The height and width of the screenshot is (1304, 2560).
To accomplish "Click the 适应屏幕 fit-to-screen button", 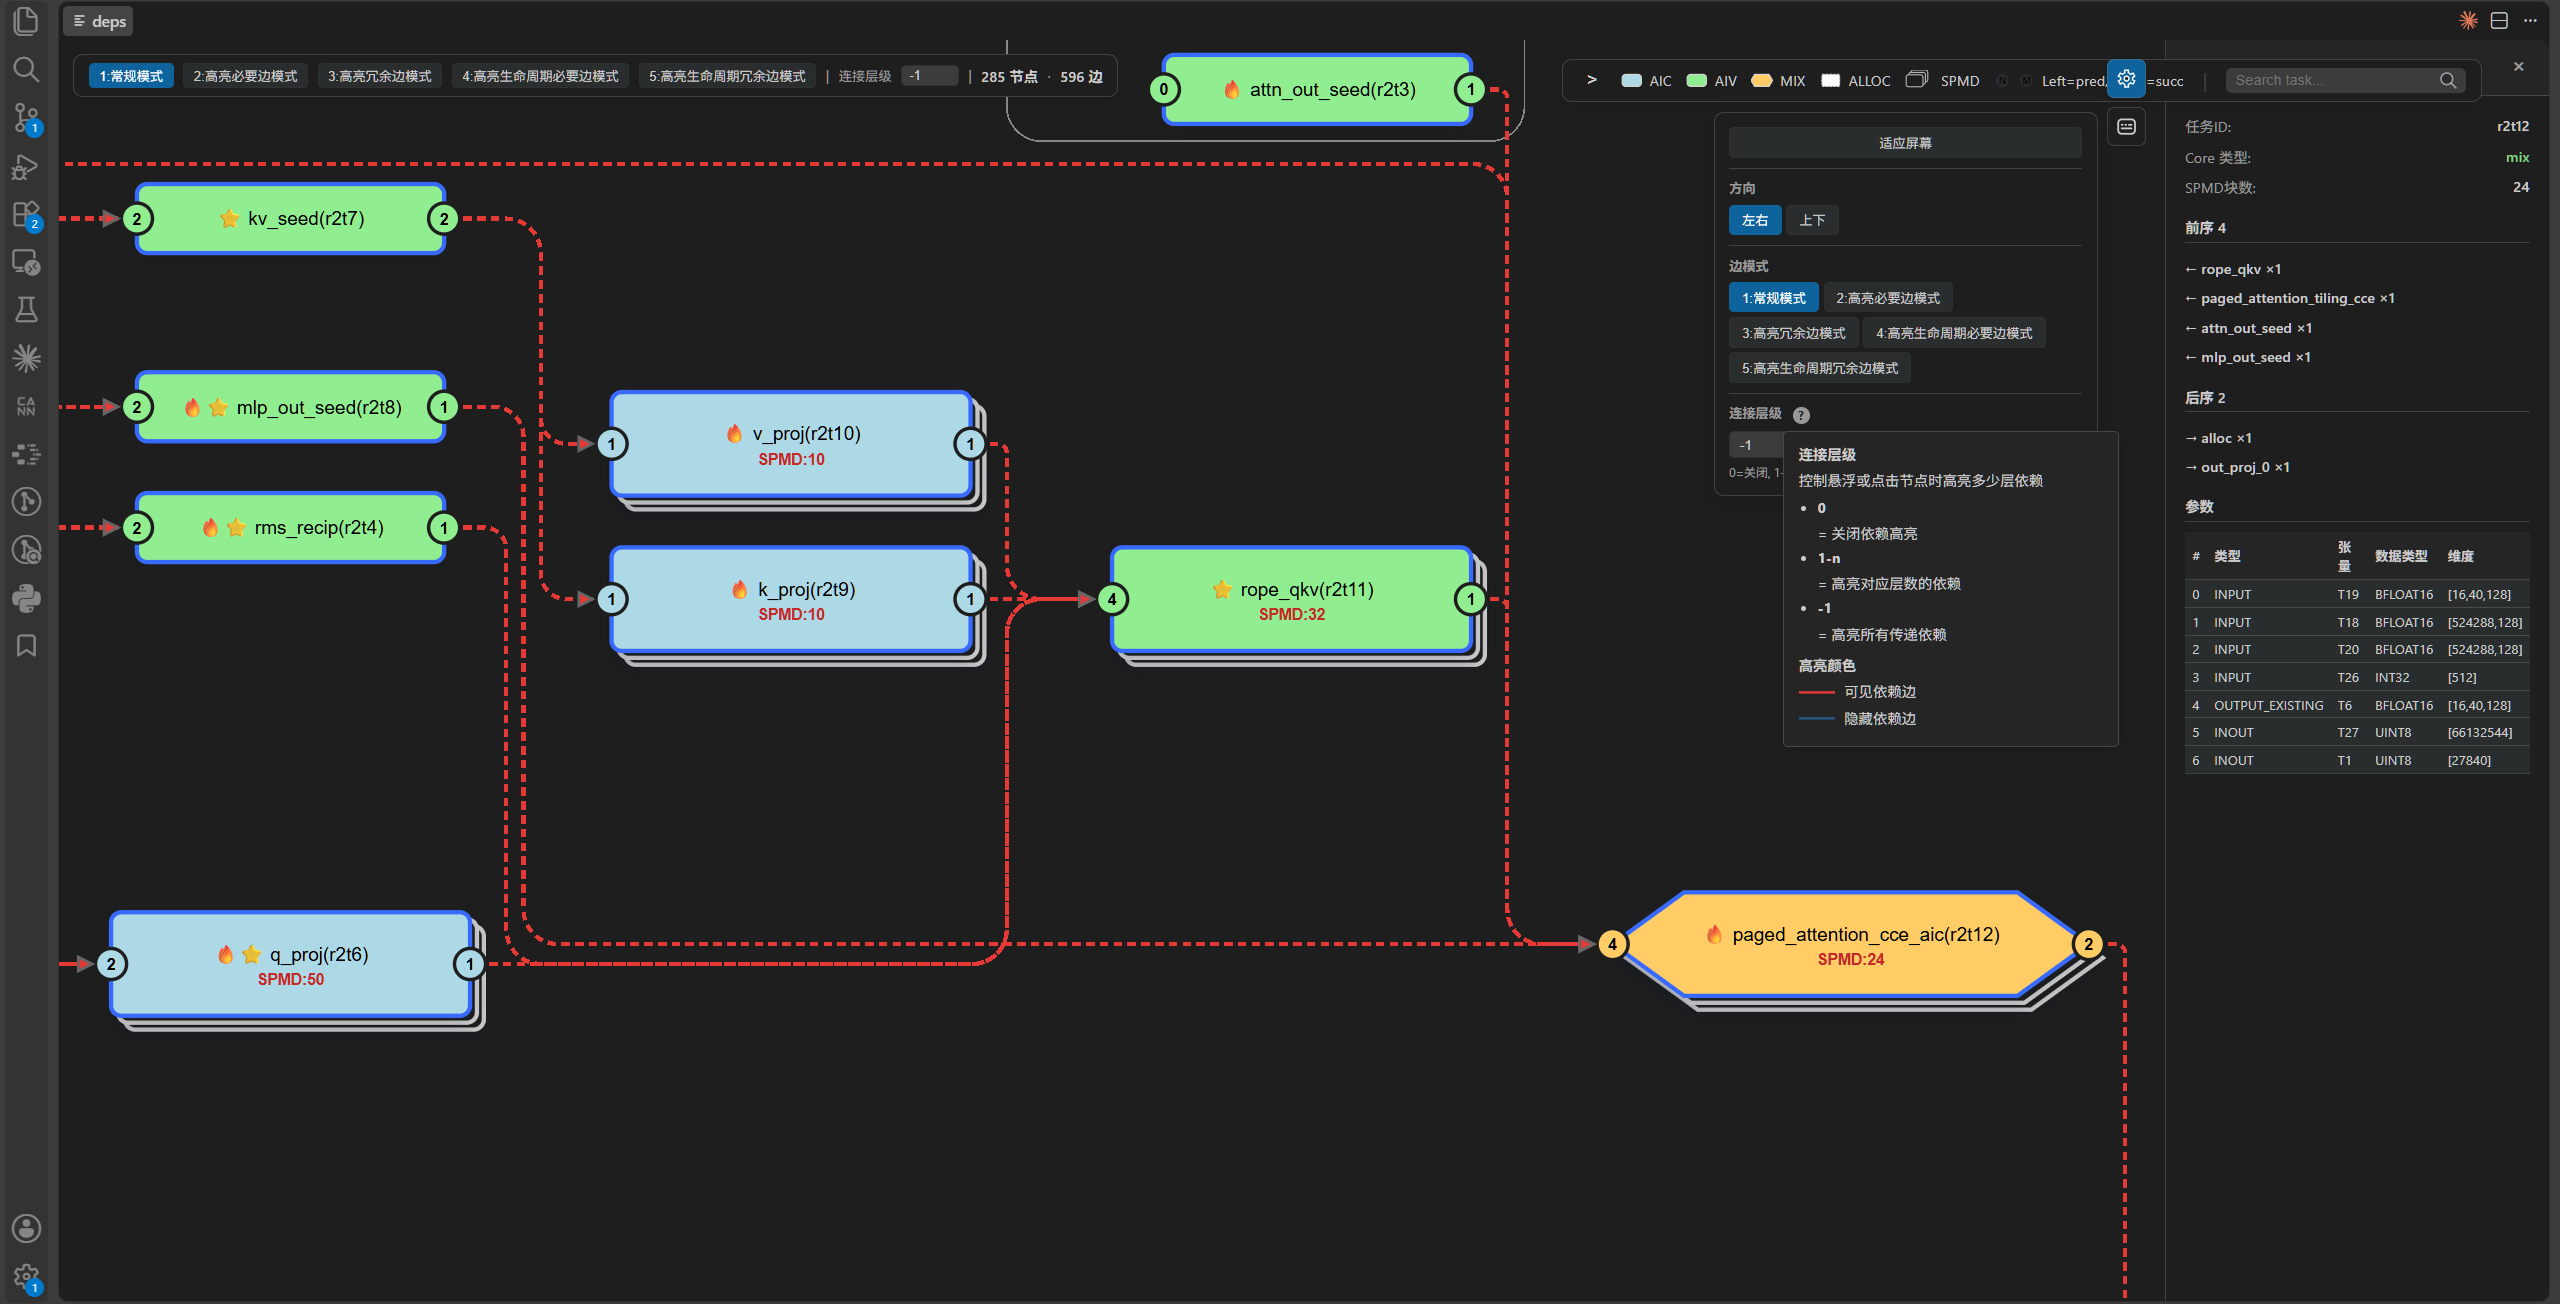I will (x=1905, y=143).
